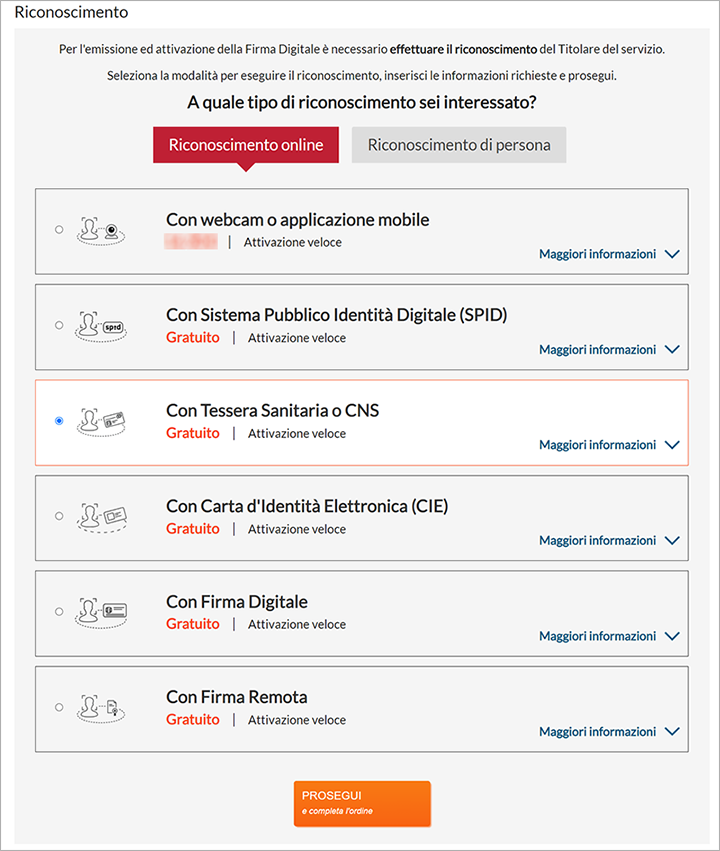Click the SPID recognition icon
Image resolution: width=720 pixels, height=851 pixels.
tap(101, 326)
